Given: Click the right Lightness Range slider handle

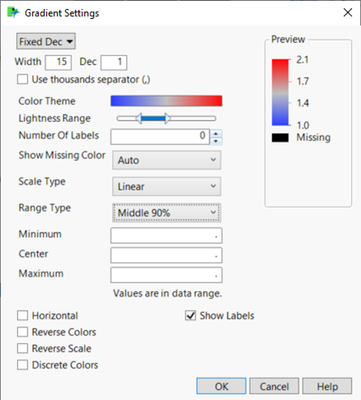Looking at the screenshot, I should coord(168,118).
